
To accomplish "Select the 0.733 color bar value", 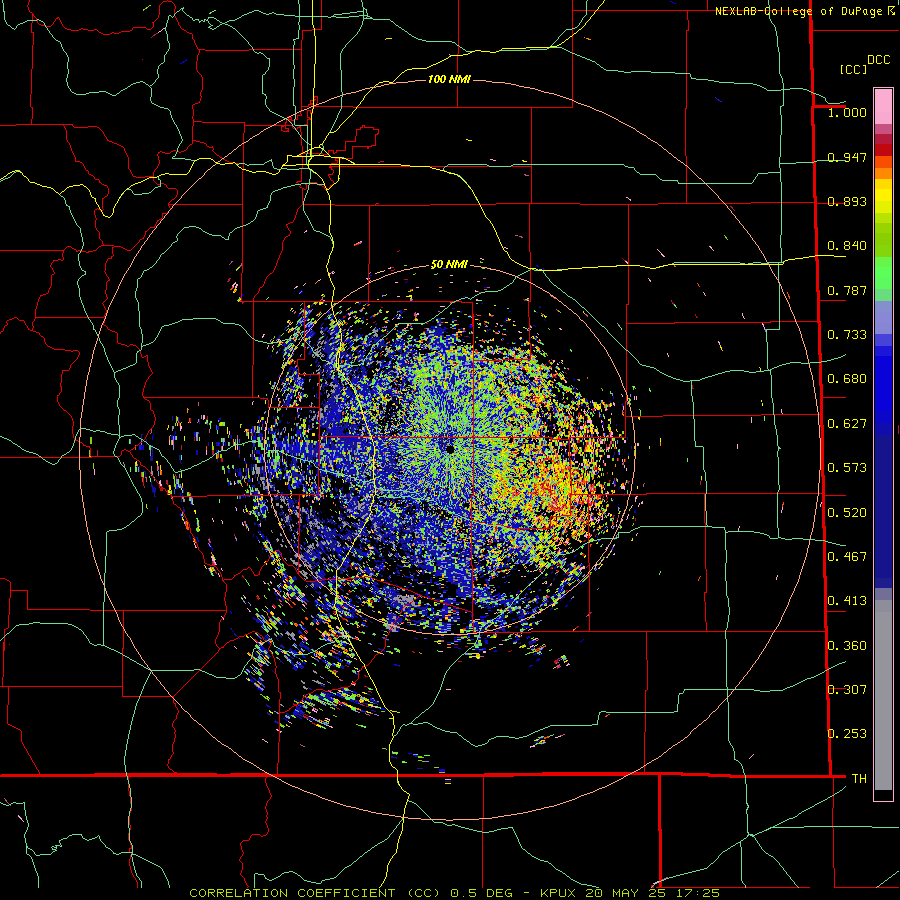I will pos(847,335).
